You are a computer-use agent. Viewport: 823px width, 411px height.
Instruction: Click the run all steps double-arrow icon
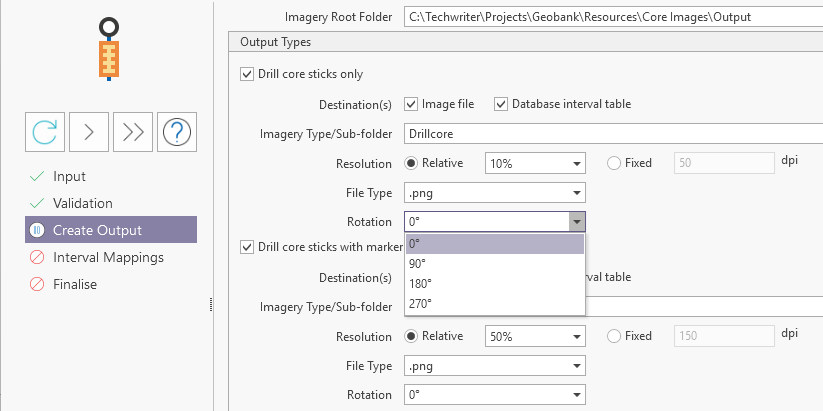click(x=132, y=131)
